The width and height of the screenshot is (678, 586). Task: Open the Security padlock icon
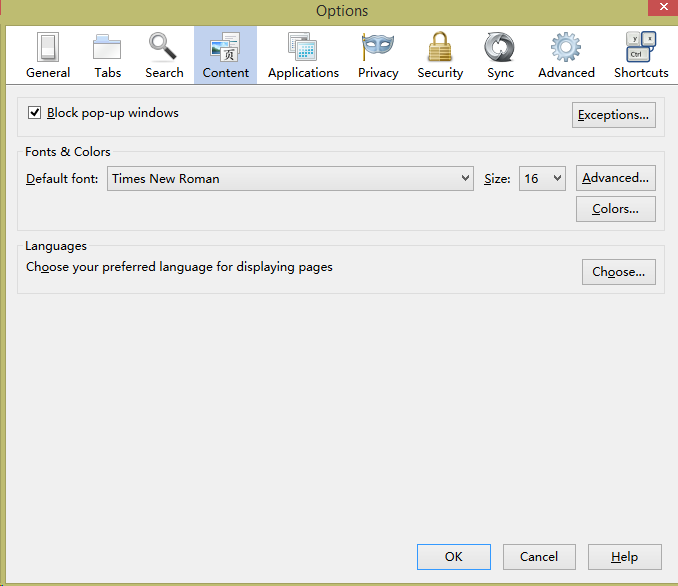(x=440, y=46)
